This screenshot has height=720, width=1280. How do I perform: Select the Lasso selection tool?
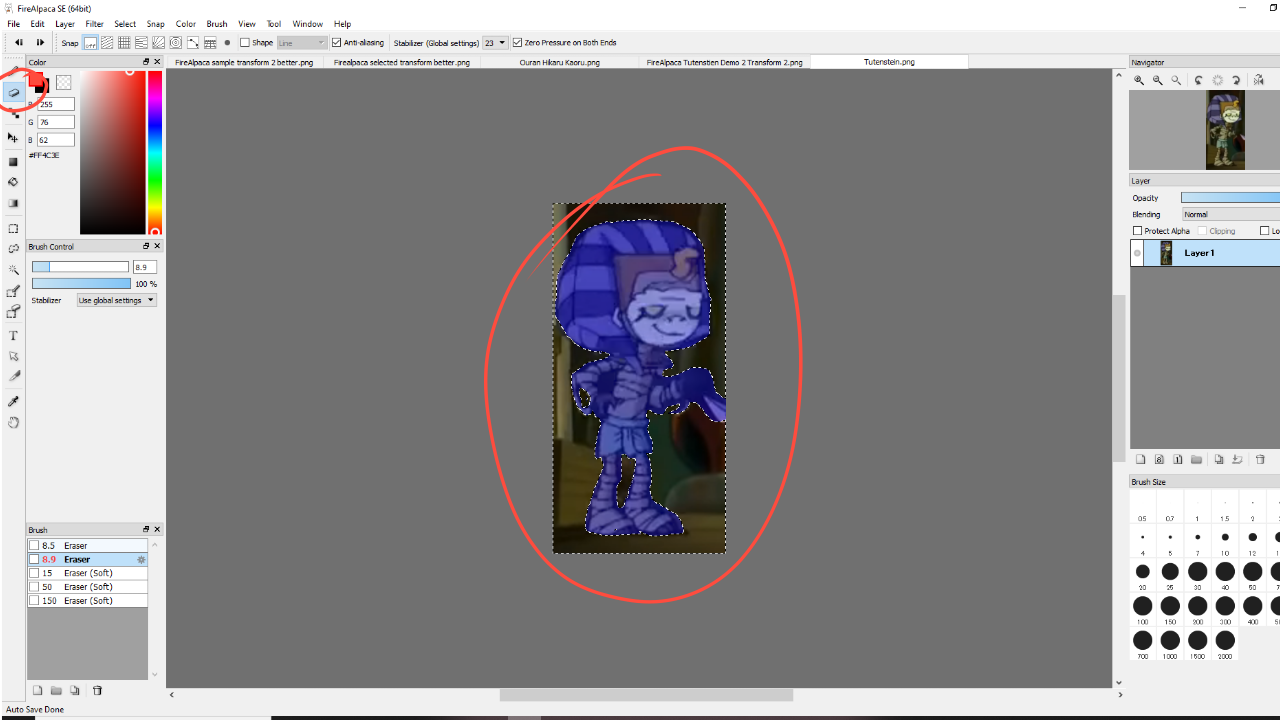(x=14, y=249)
